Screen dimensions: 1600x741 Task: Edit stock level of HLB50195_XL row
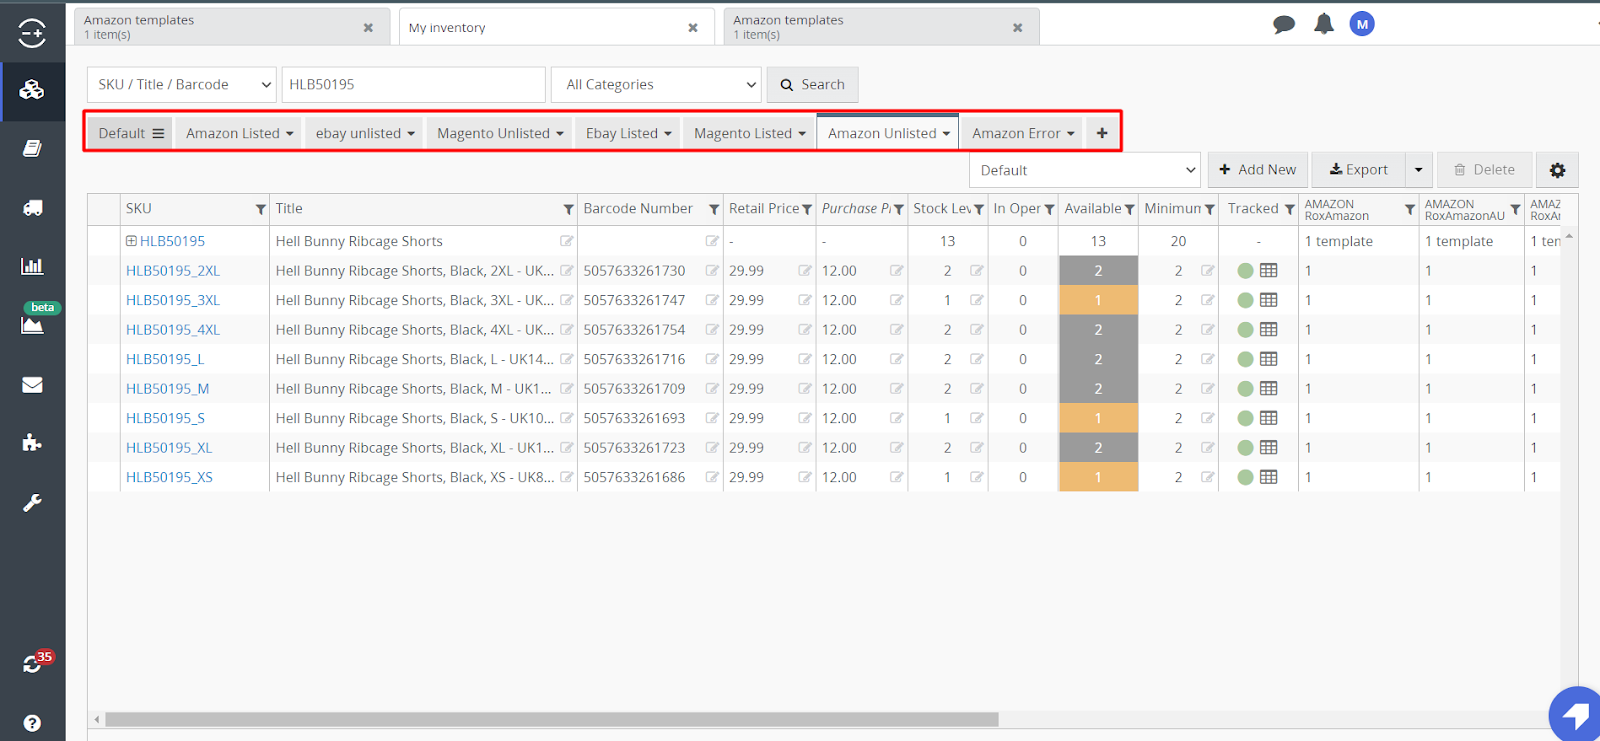977,448
